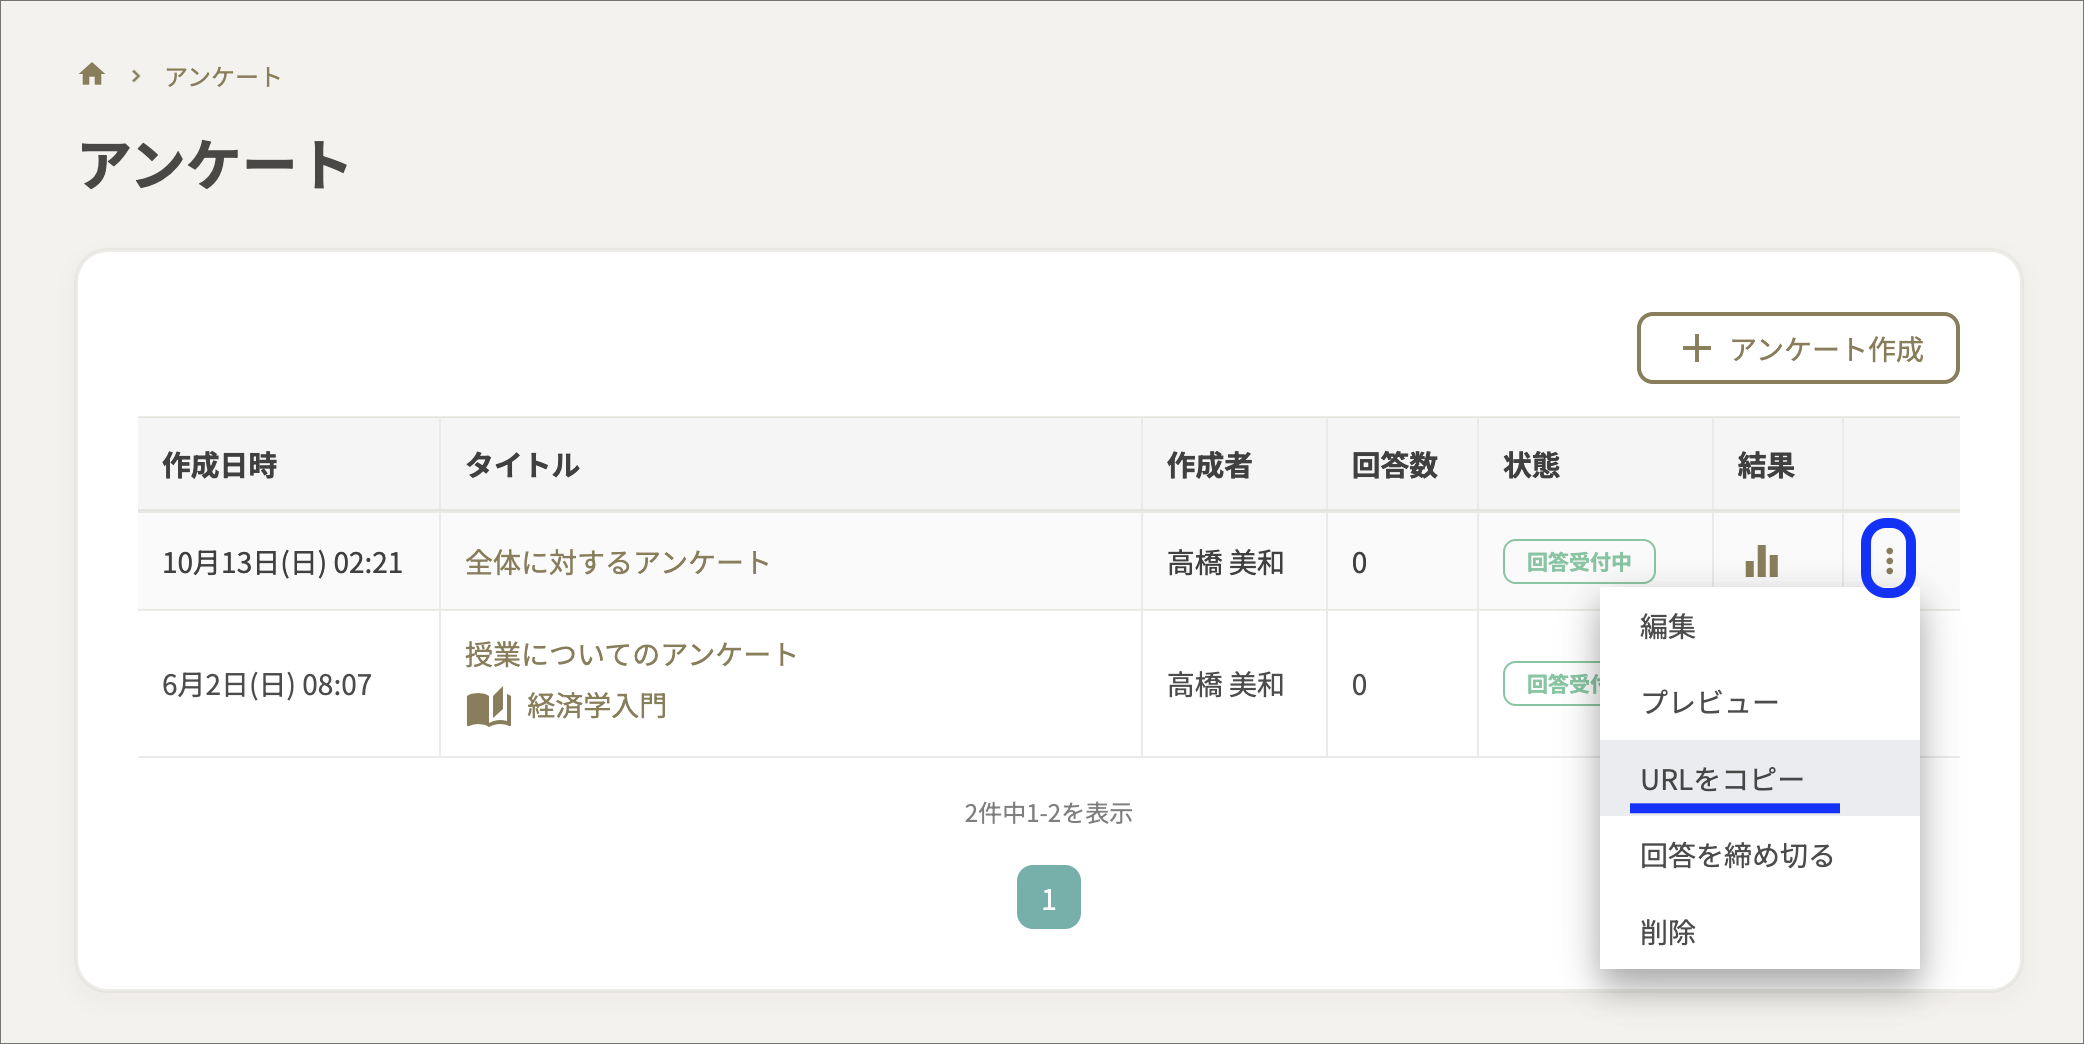Select 編集 from the context menu
The image size is (2084, 1044).
1759,626
